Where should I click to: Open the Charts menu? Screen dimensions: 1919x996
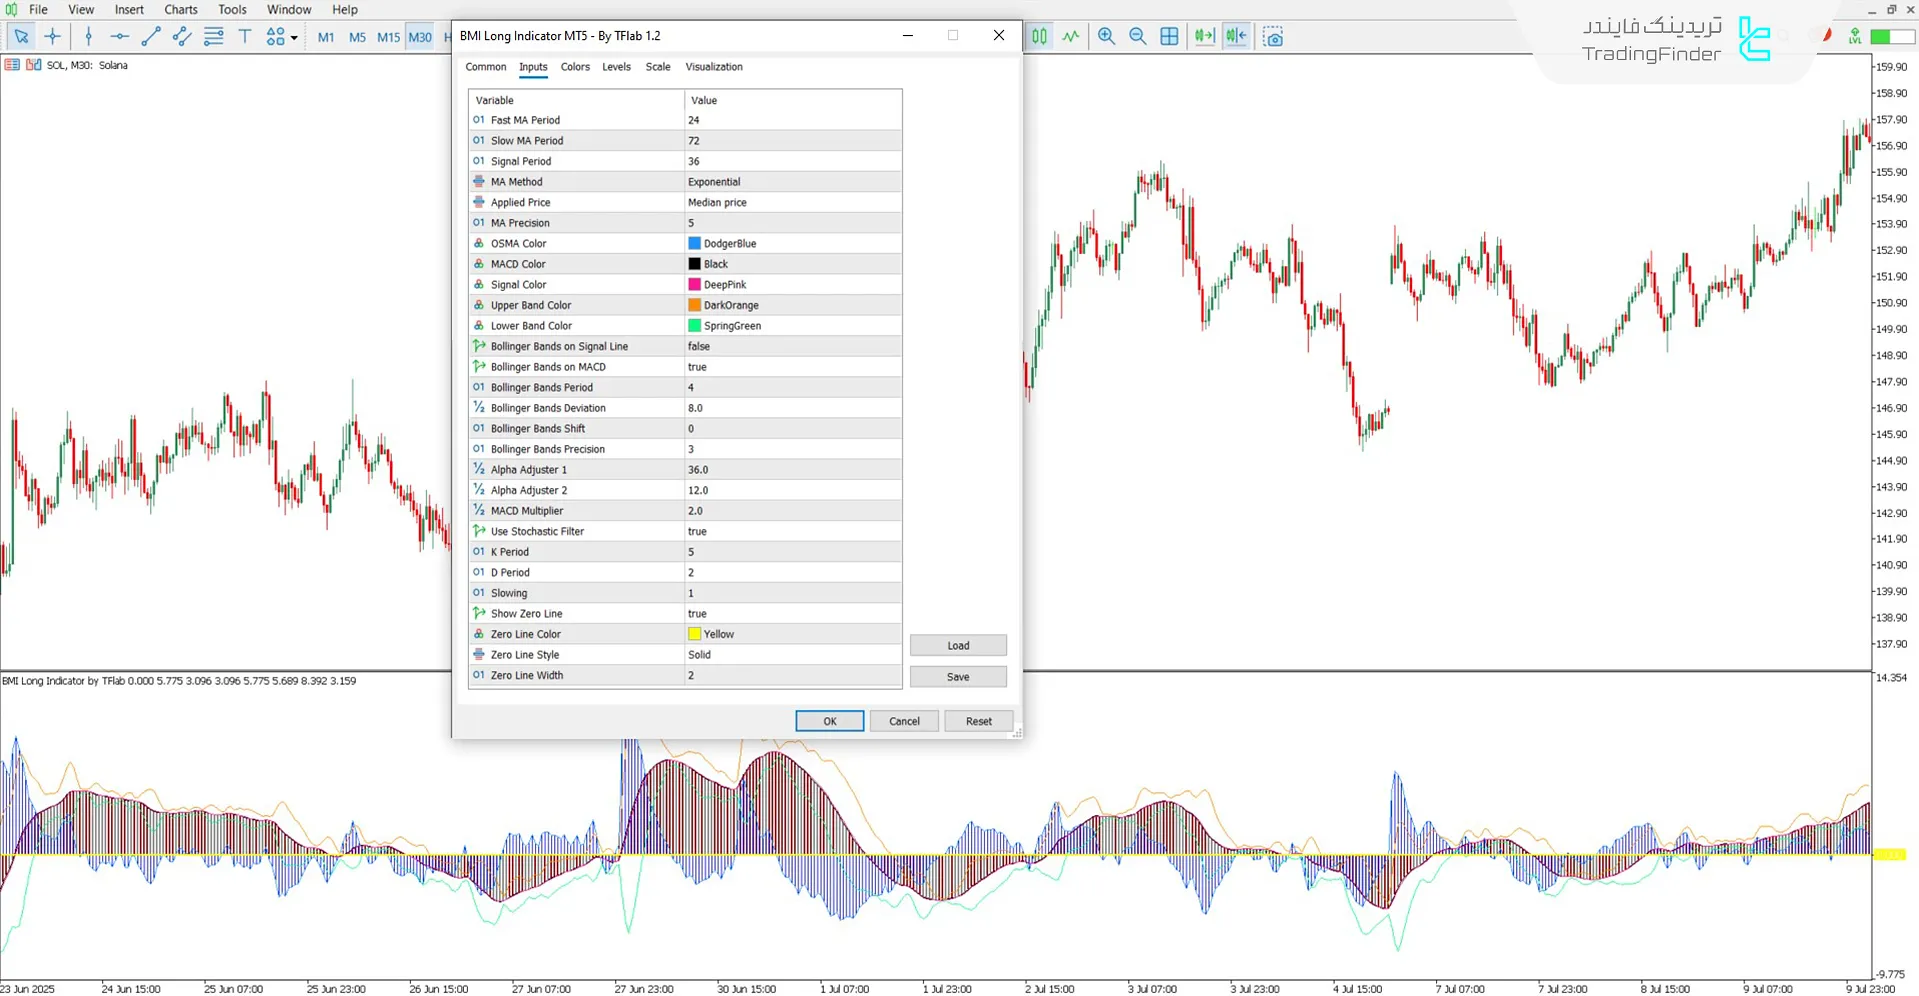coord(181,10)
